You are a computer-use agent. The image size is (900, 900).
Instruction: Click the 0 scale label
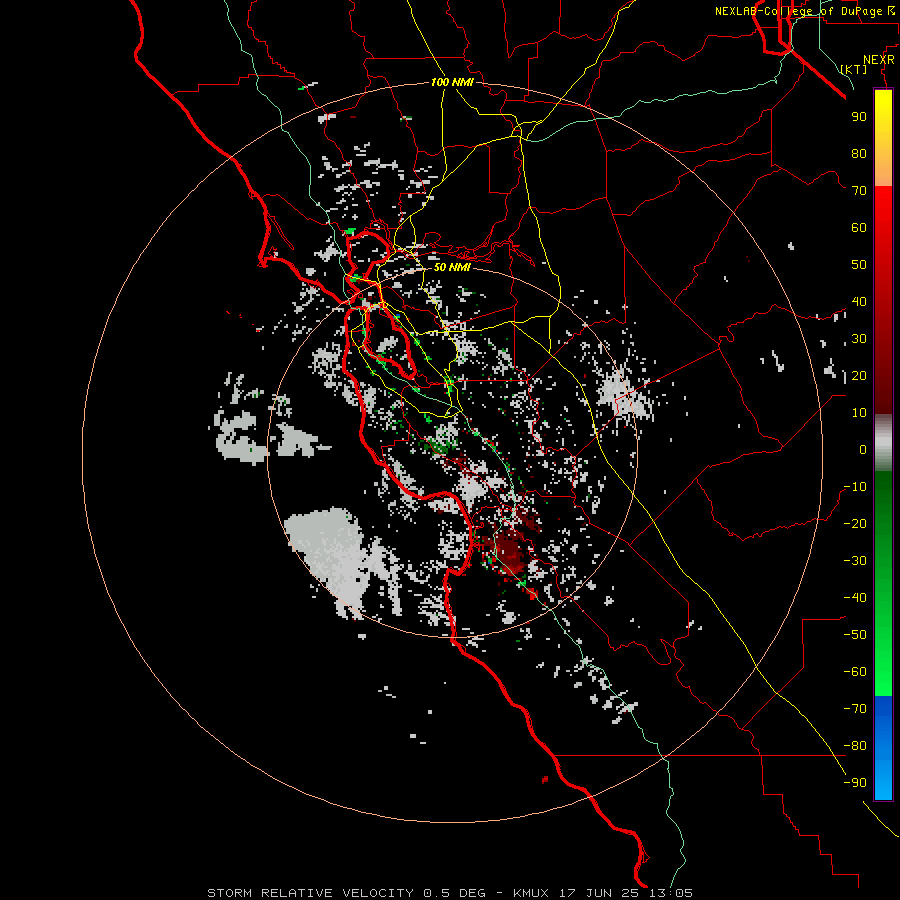(863, 450)
